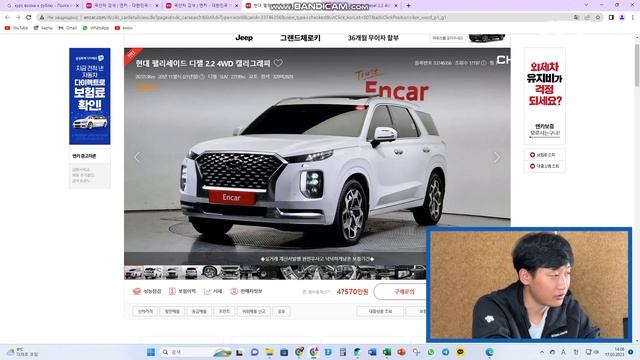640x360 pixels.
Task: Open a new browser tab with plus
Action: click(408, 6)
